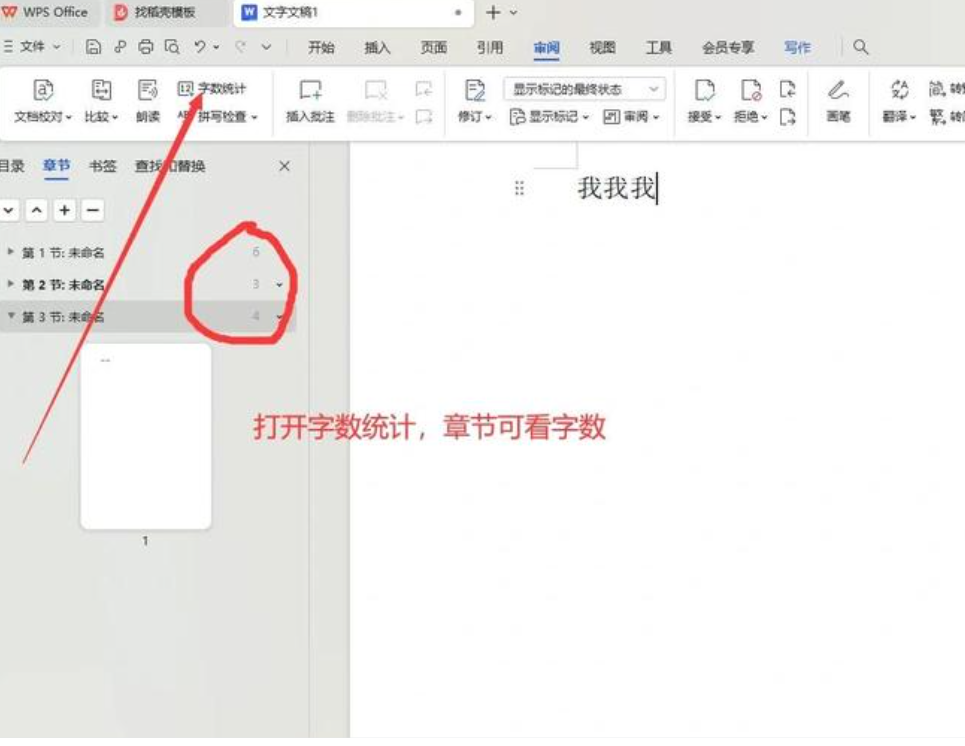Click the plus button to add section
The height and width of the screenshot is (746, 965).
64,210
